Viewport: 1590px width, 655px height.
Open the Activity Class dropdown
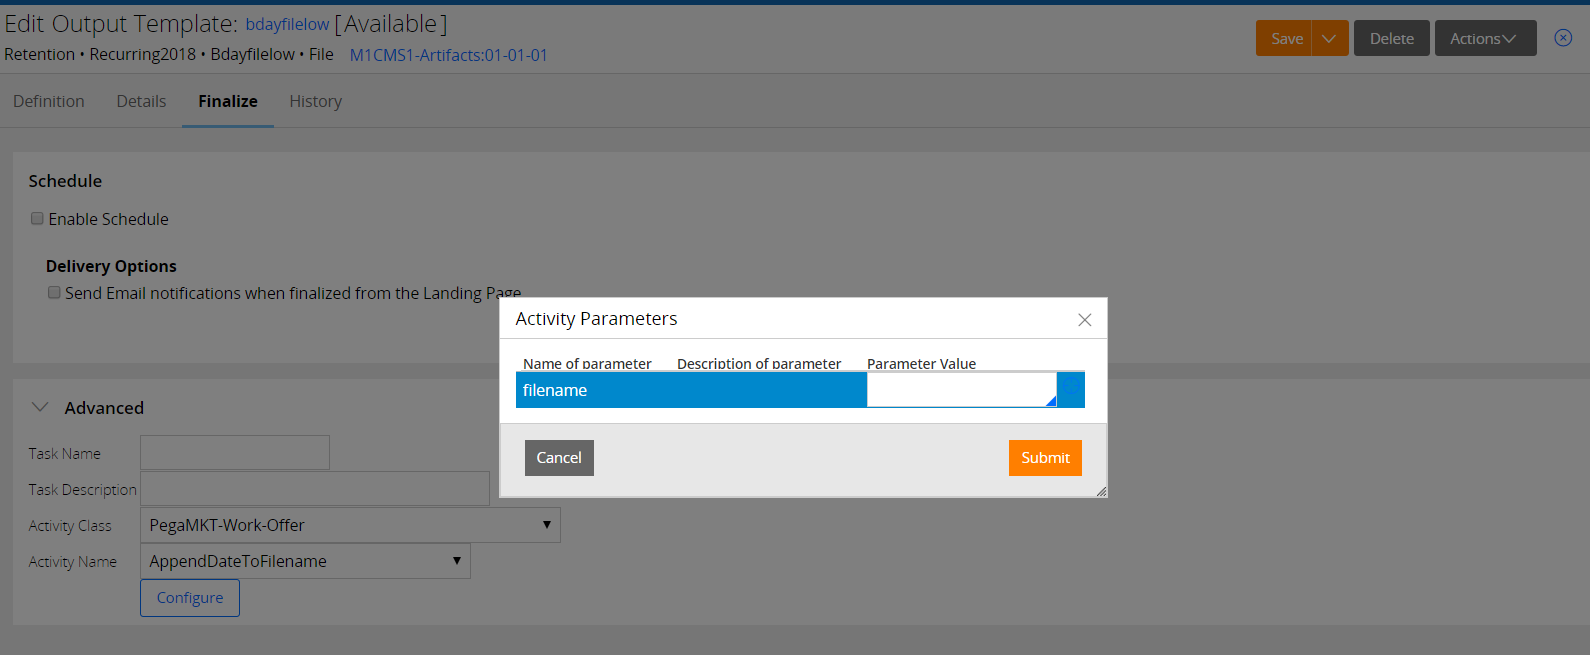350,525
